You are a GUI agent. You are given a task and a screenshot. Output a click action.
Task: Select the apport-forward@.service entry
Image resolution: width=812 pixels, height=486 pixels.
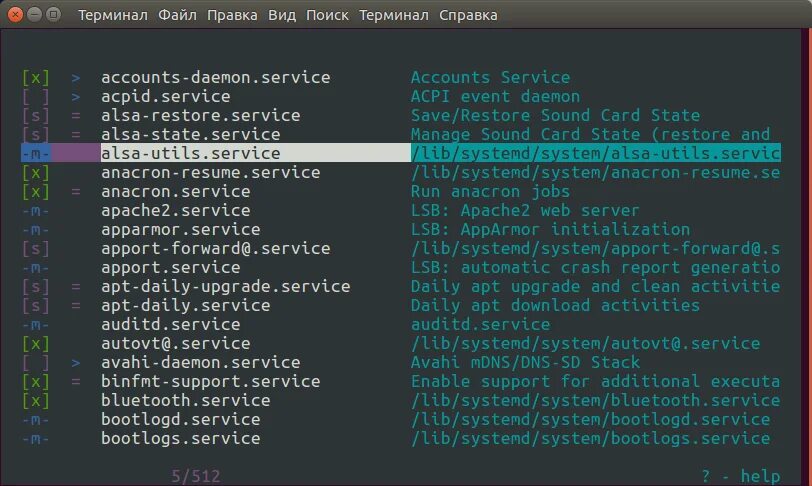pyautogui.click(x=215, y=249)
